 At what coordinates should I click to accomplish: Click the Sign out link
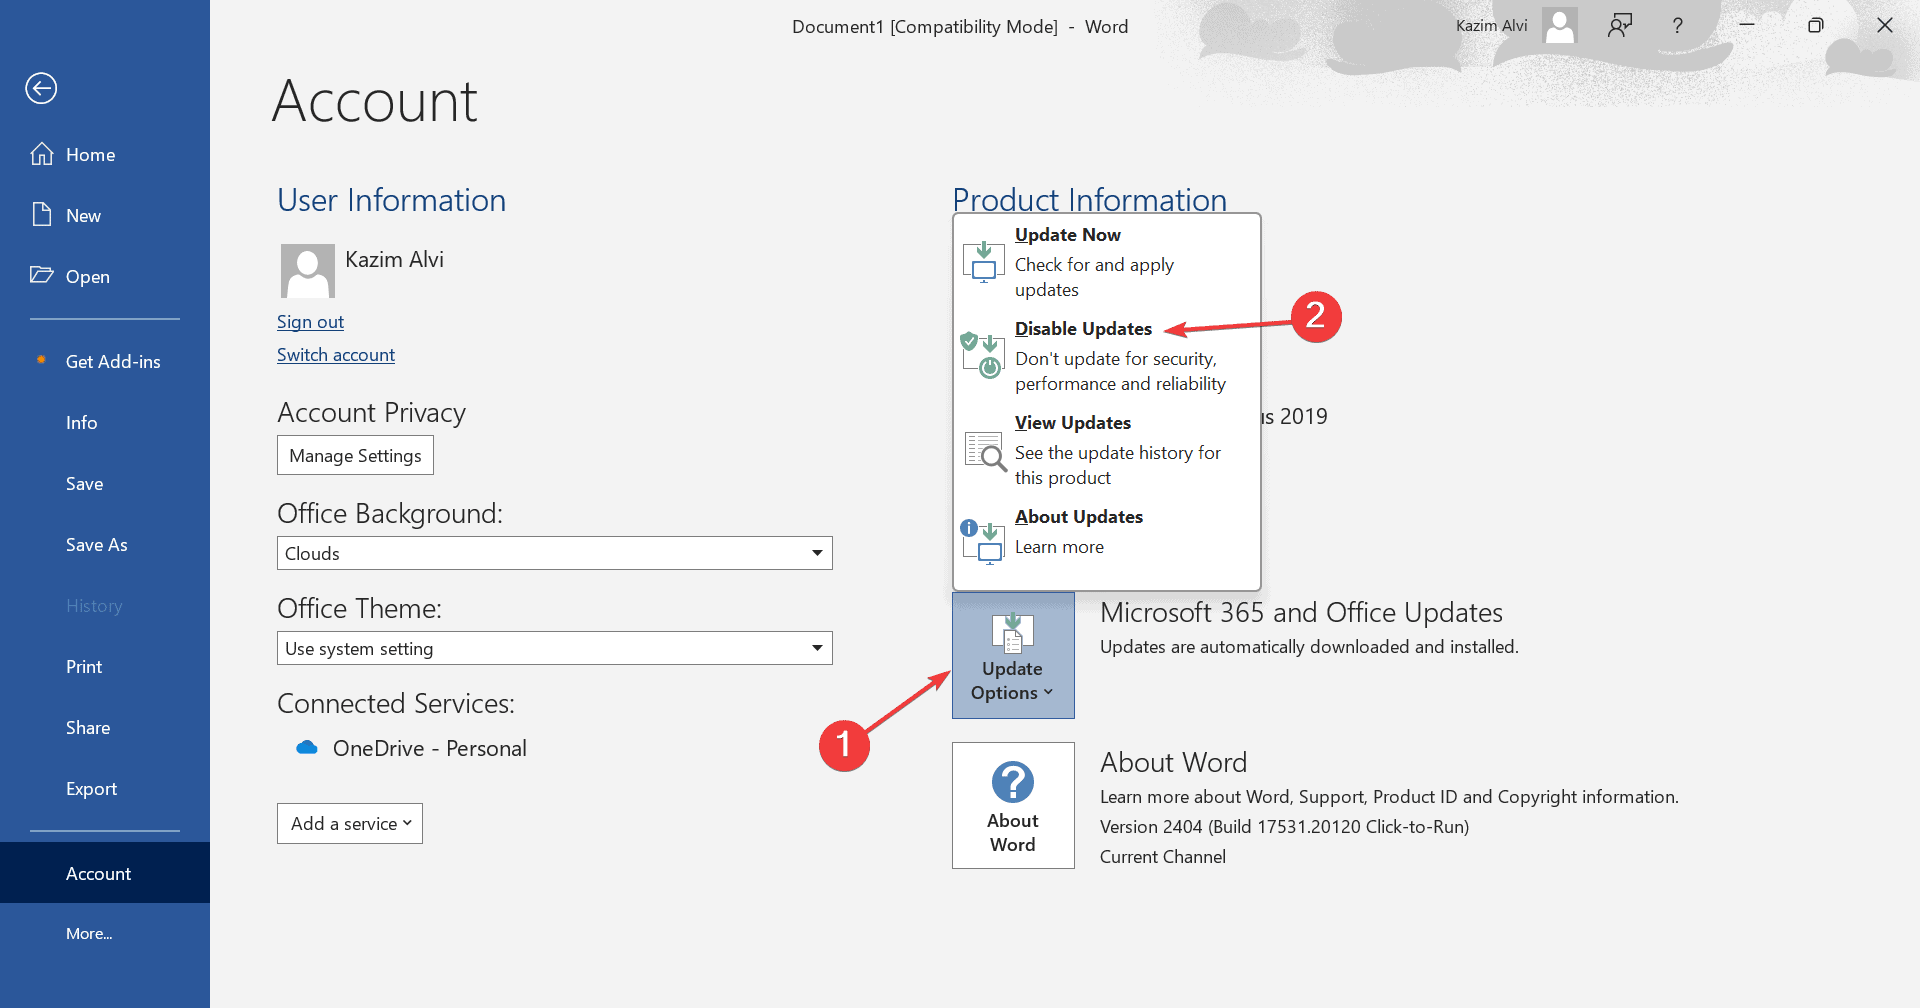coord(310,322)
